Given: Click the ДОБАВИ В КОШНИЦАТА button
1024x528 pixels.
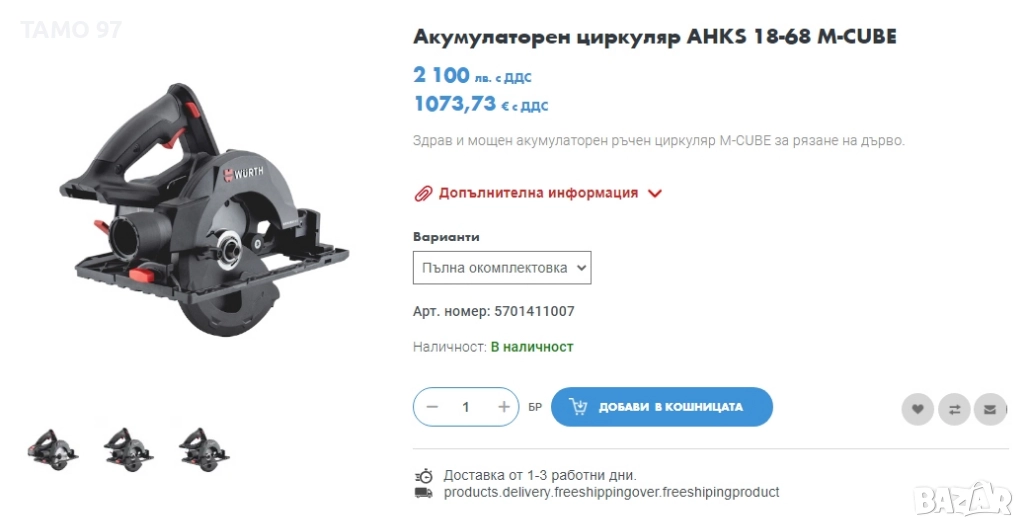Looking at the screenshot, I should (662, 406).
